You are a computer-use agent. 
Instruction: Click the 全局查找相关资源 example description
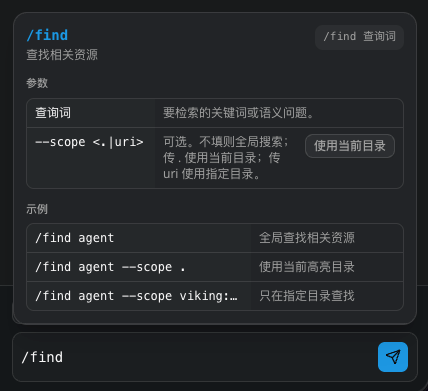tap(307, 238)
